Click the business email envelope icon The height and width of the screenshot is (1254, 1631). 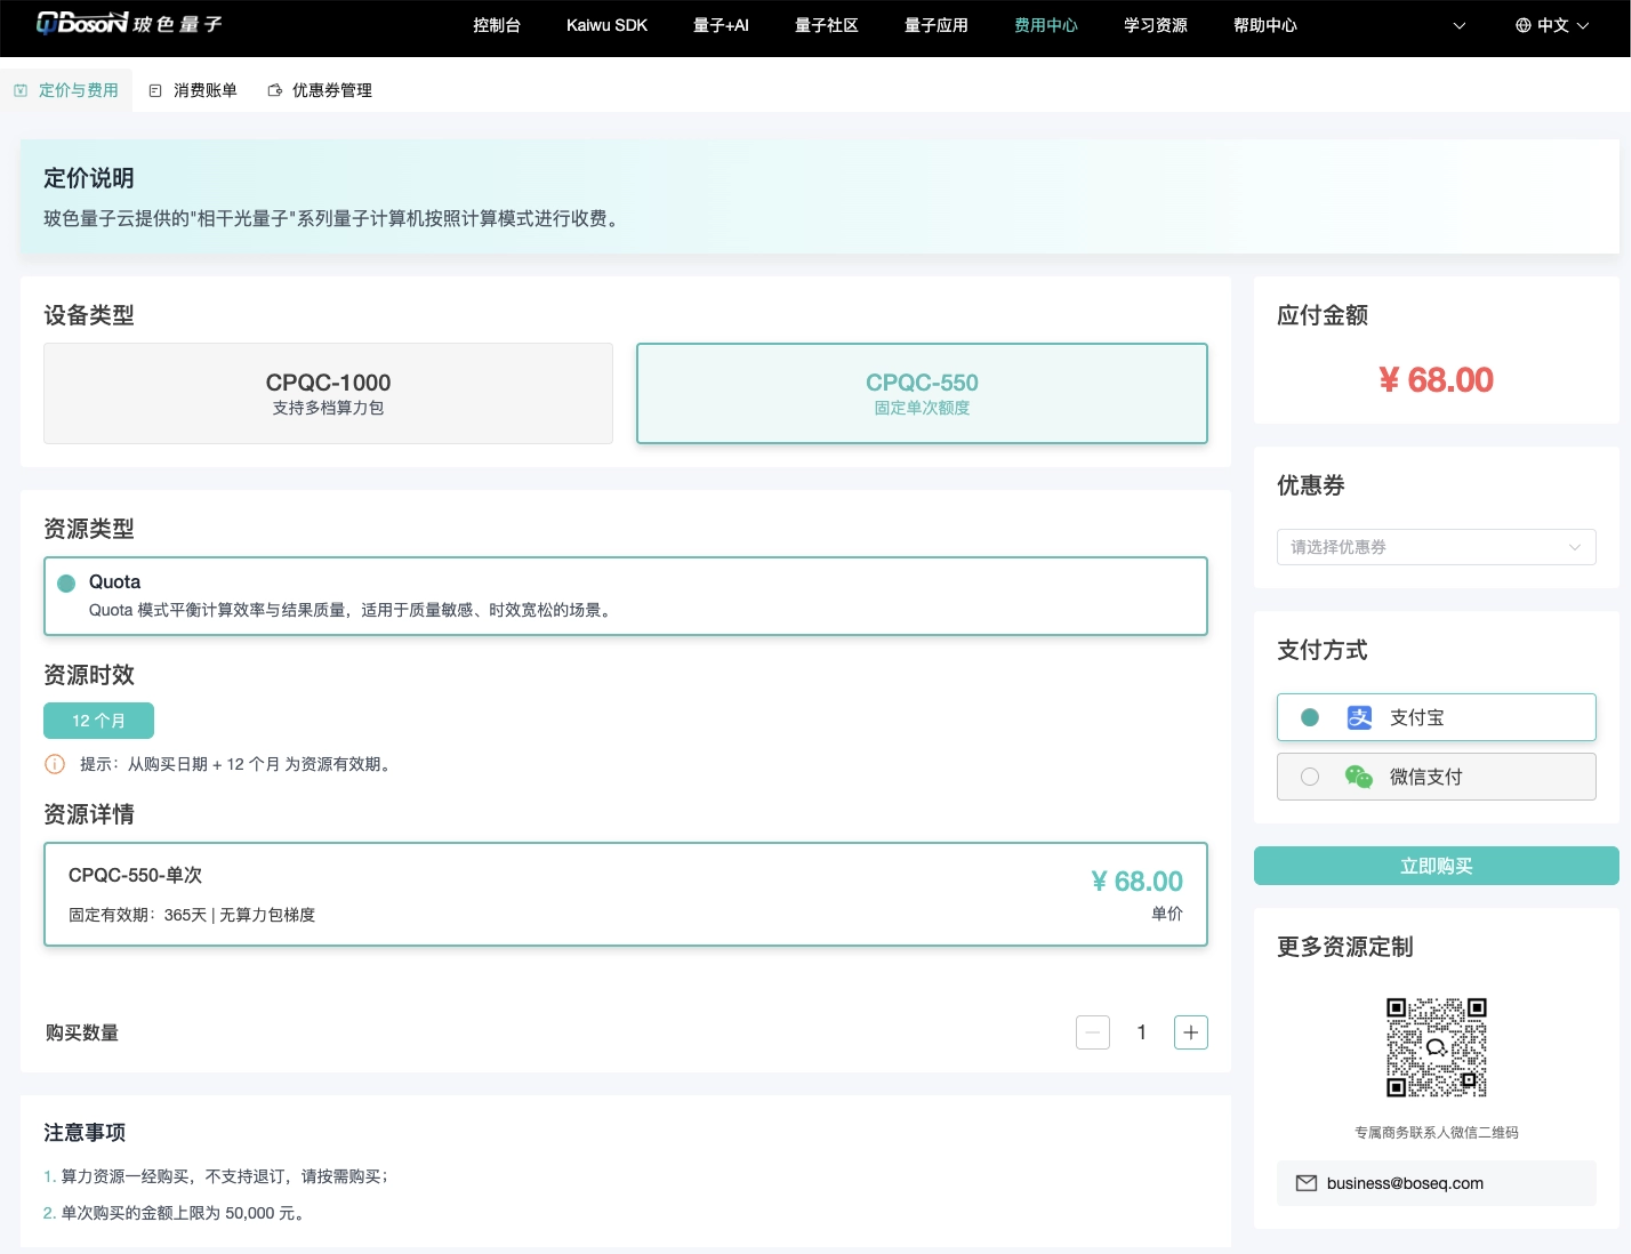pyautogui.click(x=1306, y=1183)
